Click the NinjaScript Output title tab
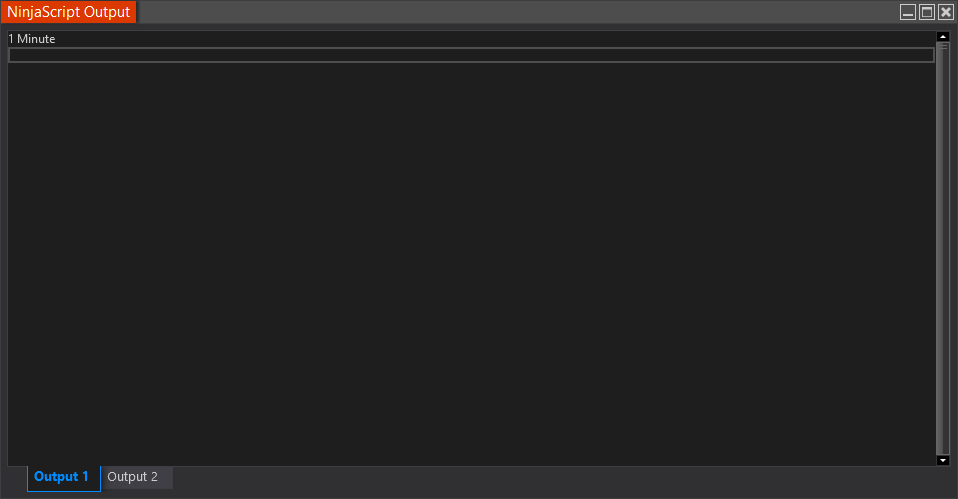This screenshot has width=958, height=499. pyautogui.click(x=68, y=12)
